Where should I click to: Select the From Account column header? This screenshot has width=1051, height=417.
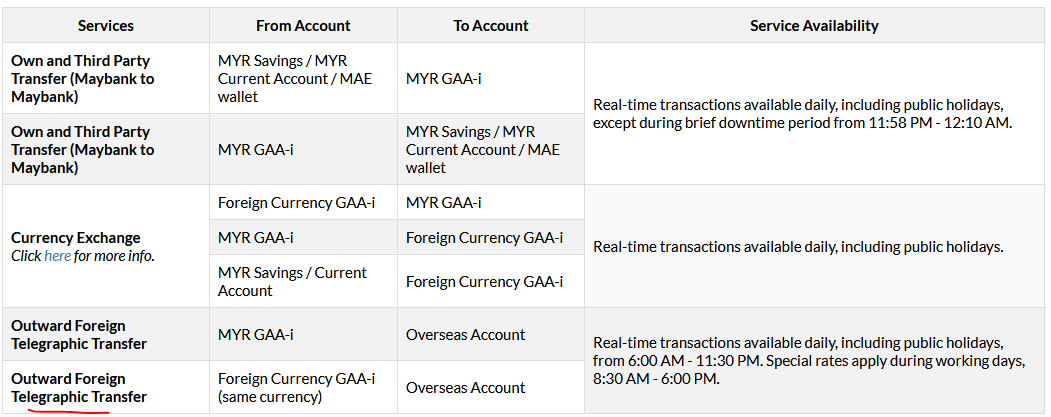(x=302, y=25)
